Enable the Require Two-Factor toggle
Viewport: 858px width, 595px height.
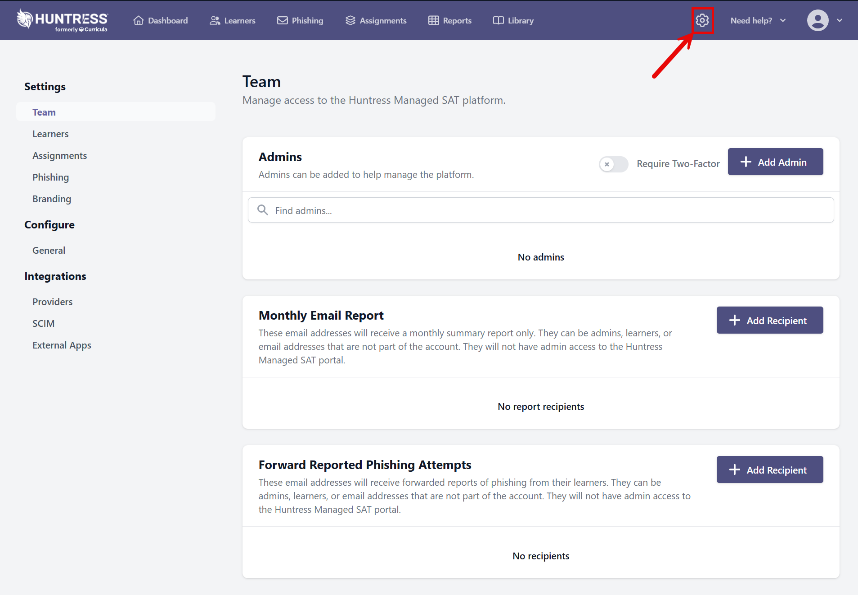point(613,164)
